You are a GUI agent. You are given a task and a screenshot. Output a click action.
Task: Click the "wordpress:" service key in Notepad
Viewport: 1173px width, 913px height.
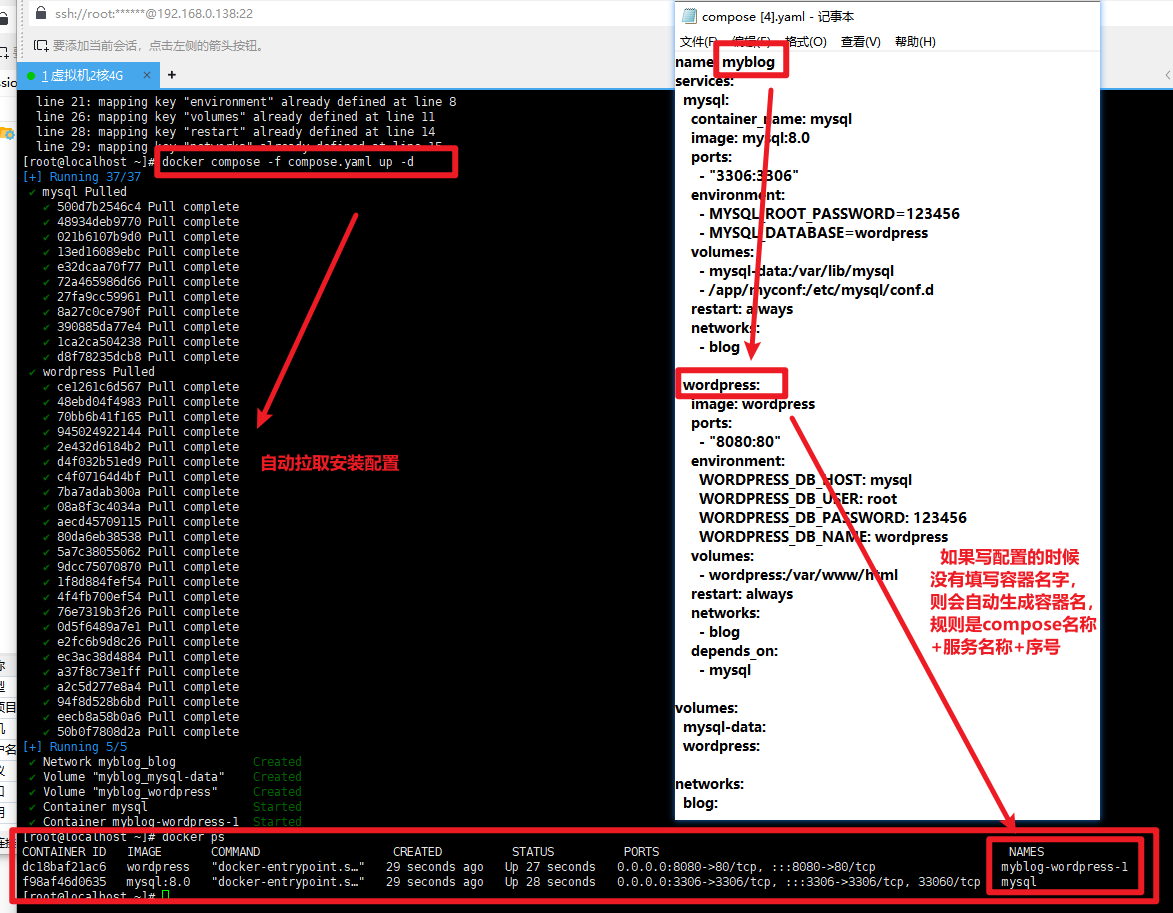click(x=721, y=385)
